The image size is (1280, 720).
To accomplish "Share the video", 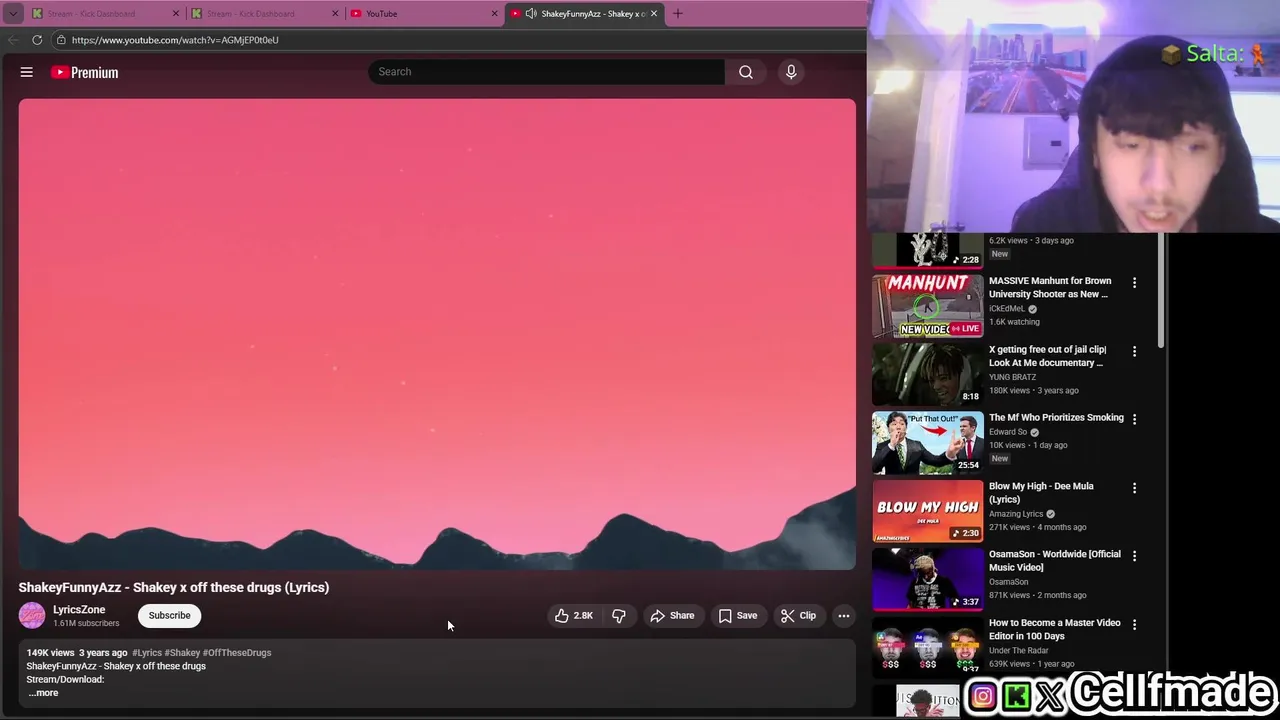I will (672, 615).
